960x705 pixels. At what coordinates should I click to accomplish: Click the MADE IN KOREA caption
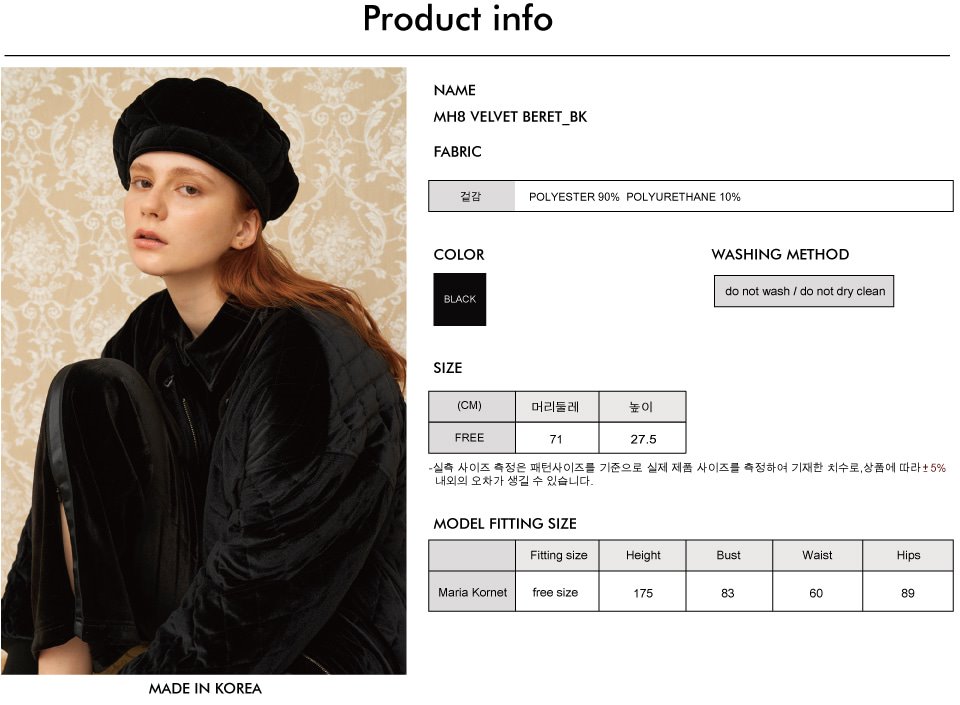204,688
